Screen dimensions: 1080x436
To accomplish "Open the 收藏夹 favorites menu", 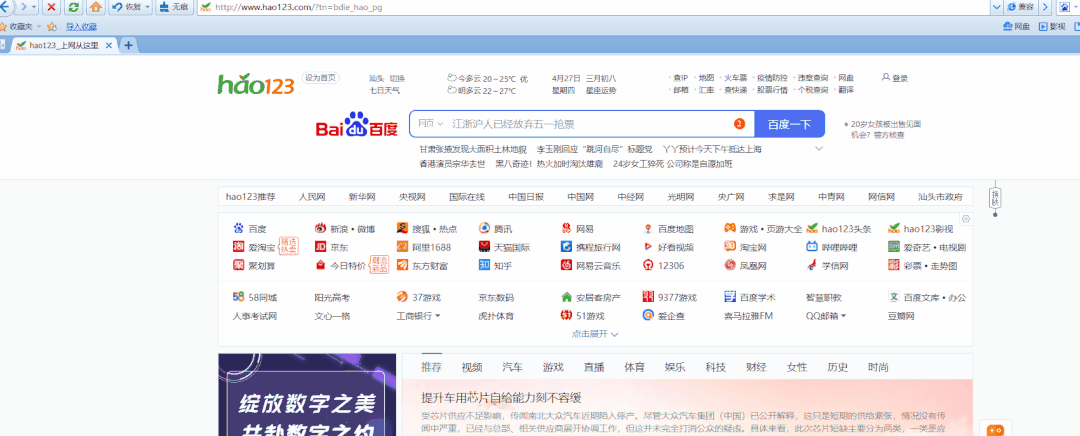I will [21, 26].
